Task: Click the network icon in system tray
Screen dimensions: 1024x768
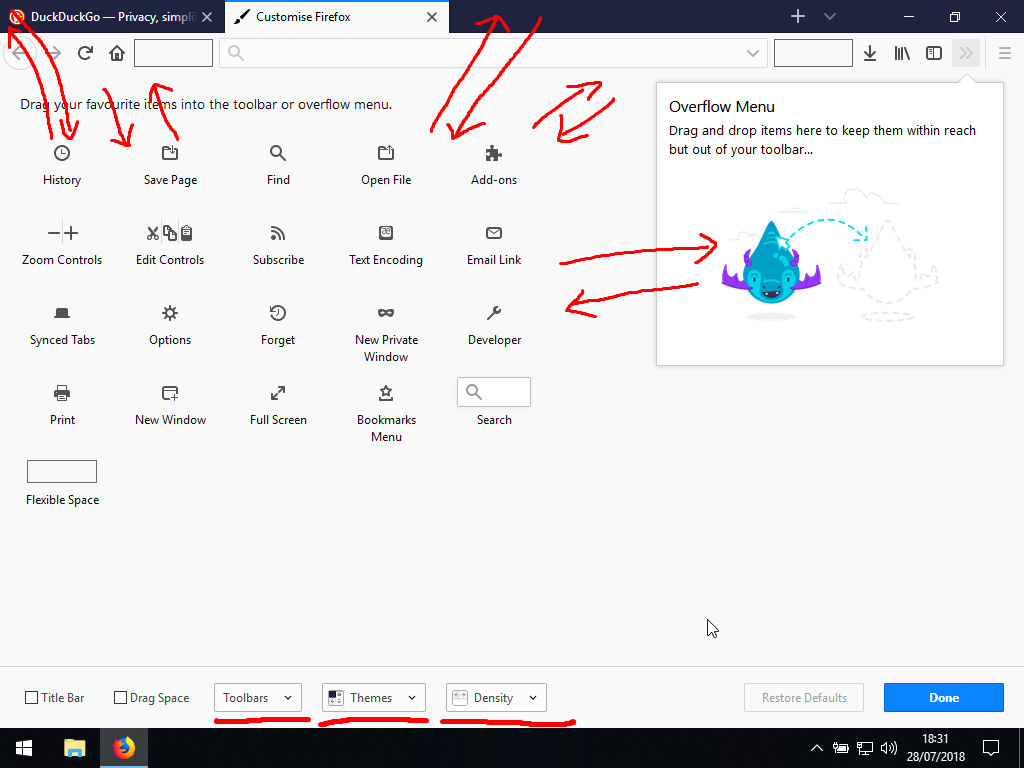Action: pyautogui.click(x=865, y=748)
